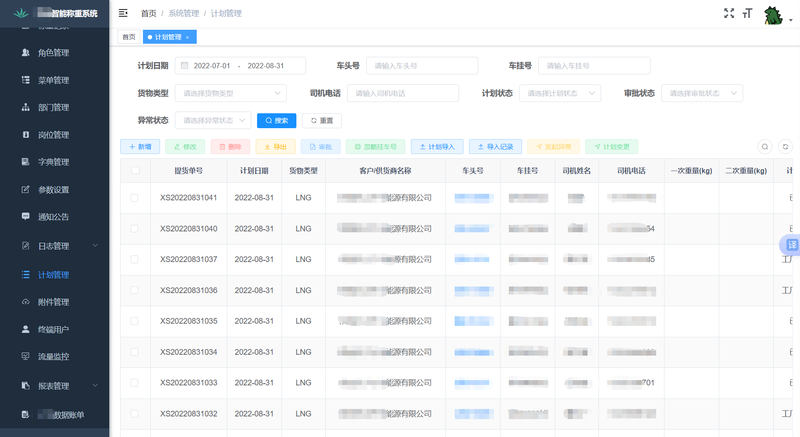Check the row XS20220831041 checkbox
The width and height of the screenshot is (800, 437).
135,198
